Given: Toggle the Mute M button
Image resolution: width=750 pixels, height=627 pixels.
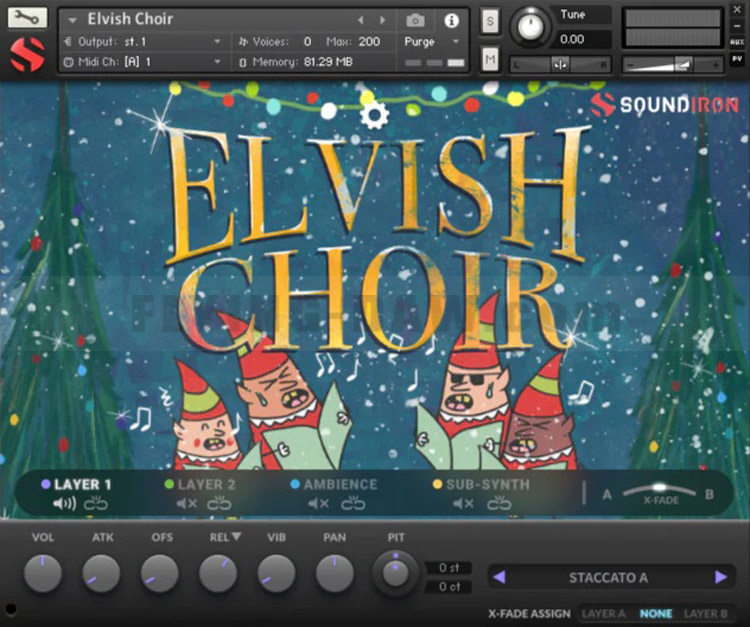Looking at the screenshot, I should coord(490,59).
